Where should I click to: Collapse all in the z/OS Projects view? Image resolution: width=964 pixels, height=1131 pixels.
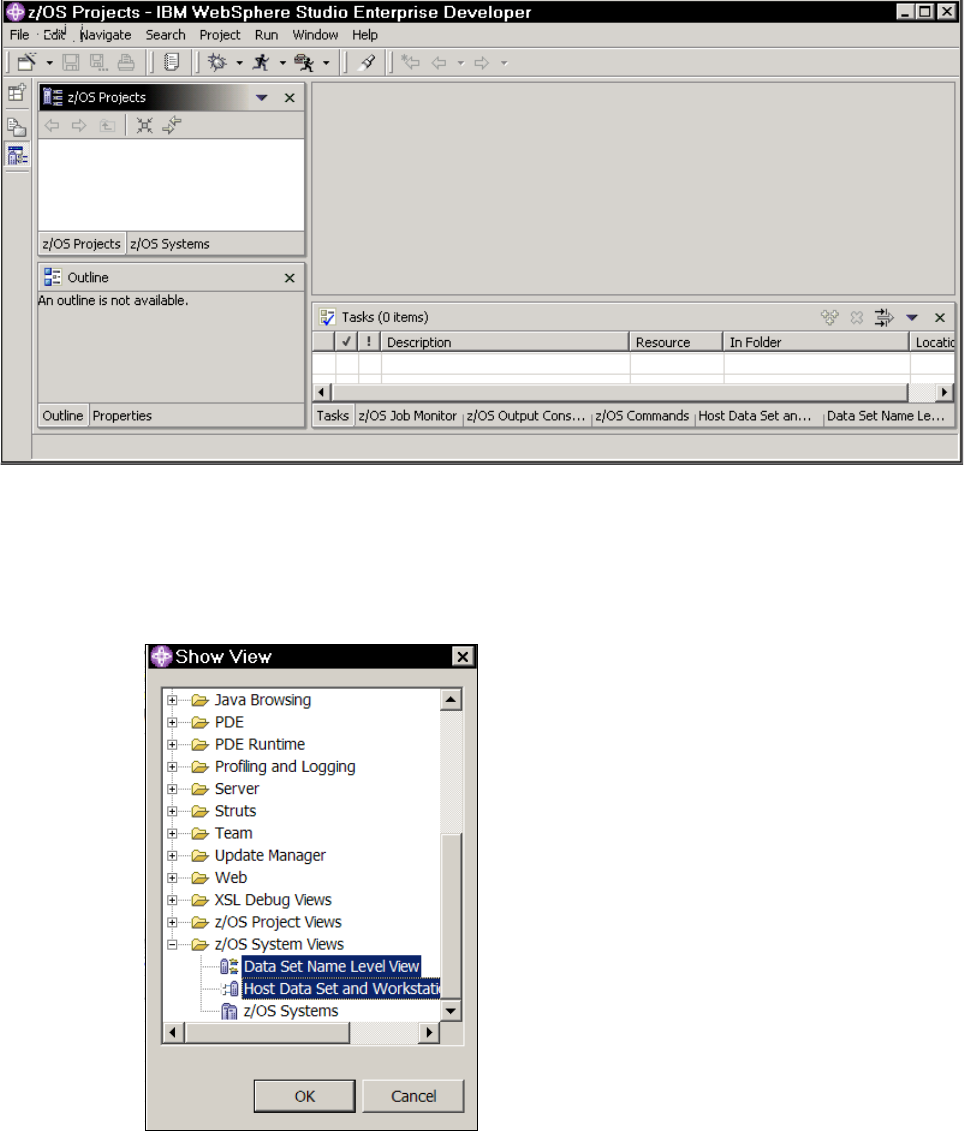pyautogui.click(x=145, y=124)
